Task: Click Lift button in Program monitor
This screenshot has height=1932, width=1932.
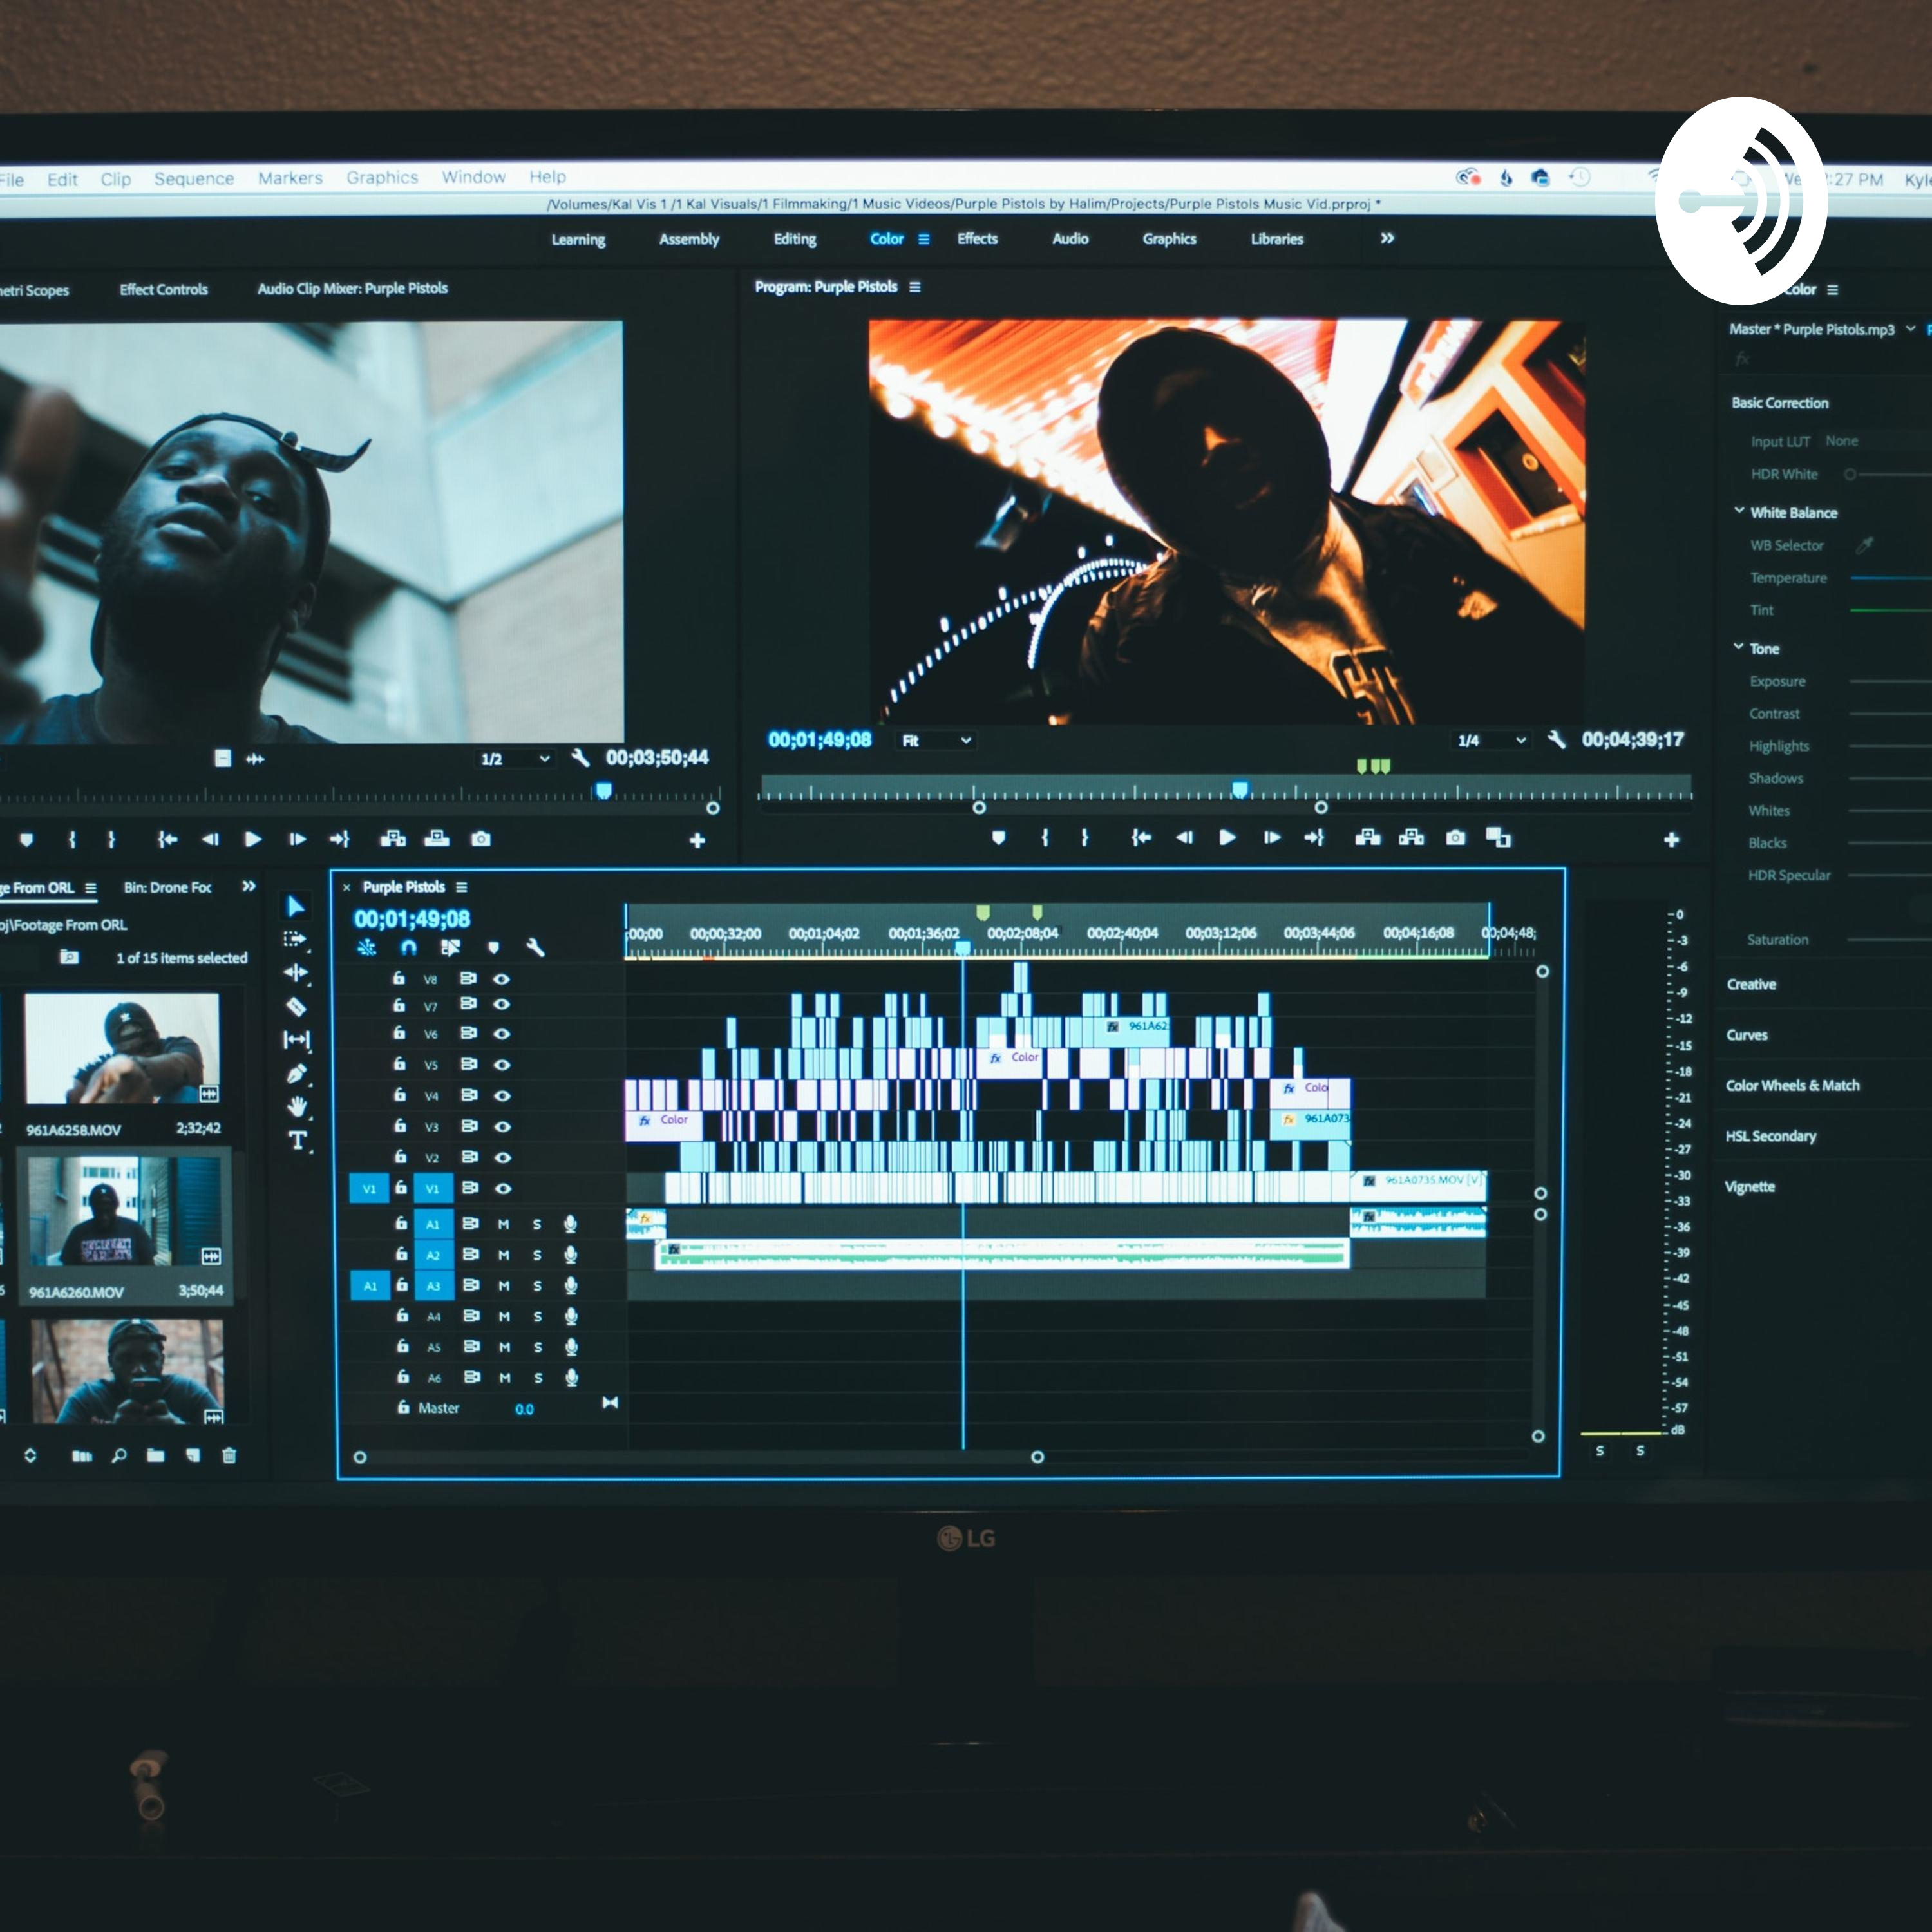Action: tap(1367, 838)
